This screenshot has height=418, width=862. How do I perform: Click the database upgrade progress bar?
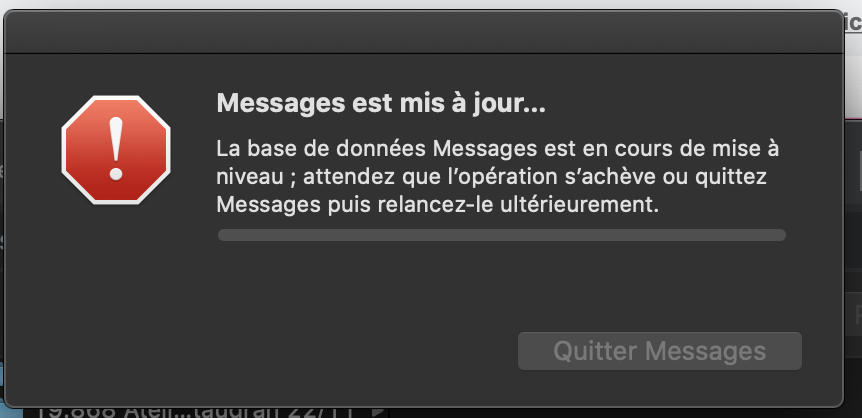(x=501, y=235)
